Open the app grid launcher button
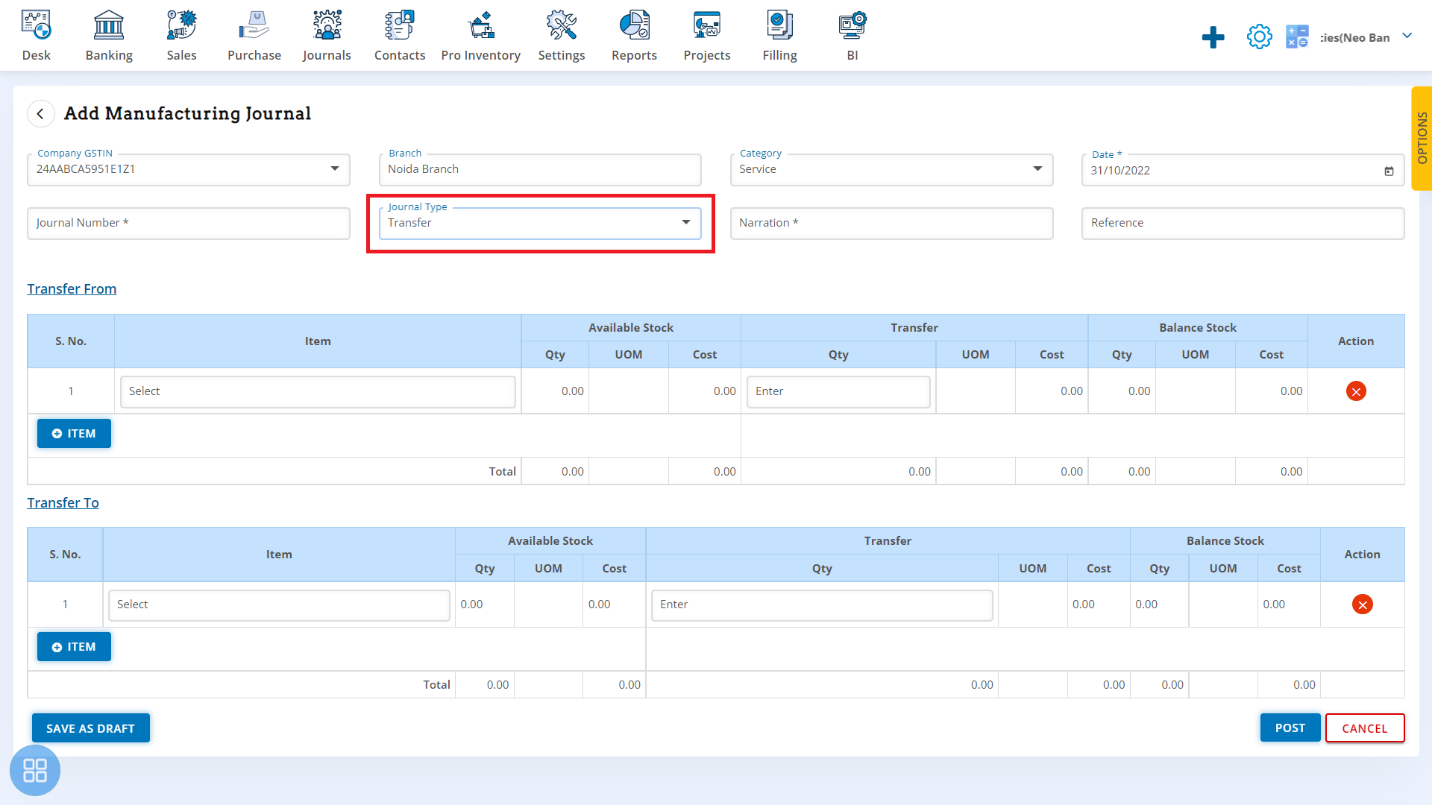 coord(35,771)
